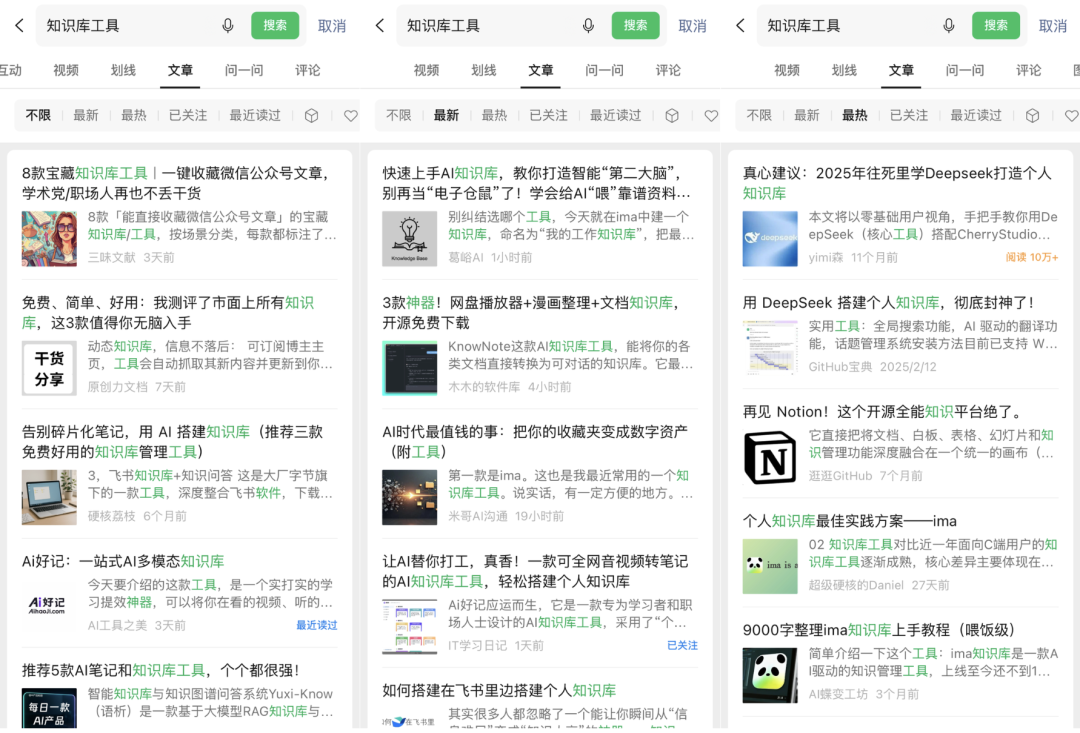Tap the microphone icon in the right search bar
Image resolution: width=1080 pixels, height=733 pixels.
[x=948, y=26]
